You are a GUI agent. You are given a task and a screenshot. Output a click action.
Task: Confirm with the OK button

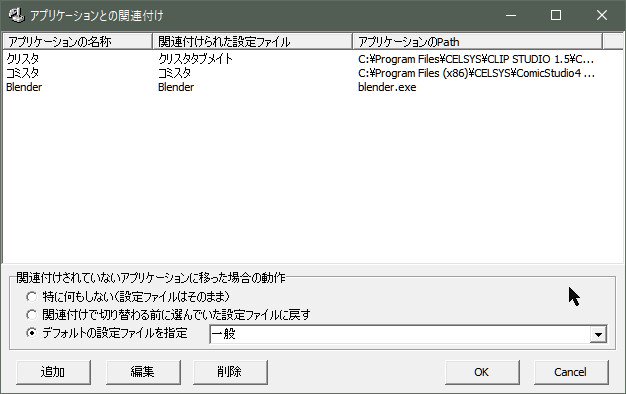click(482, 372)
